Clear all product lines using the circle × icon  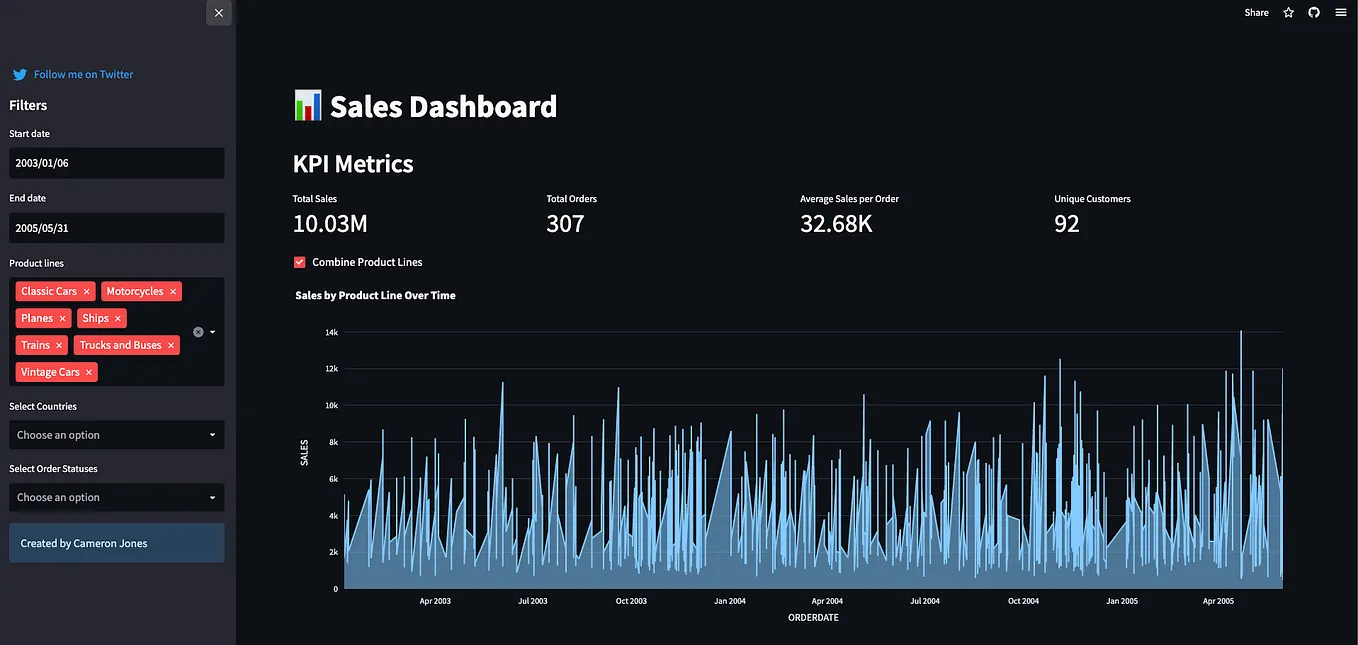click(198, 331)
